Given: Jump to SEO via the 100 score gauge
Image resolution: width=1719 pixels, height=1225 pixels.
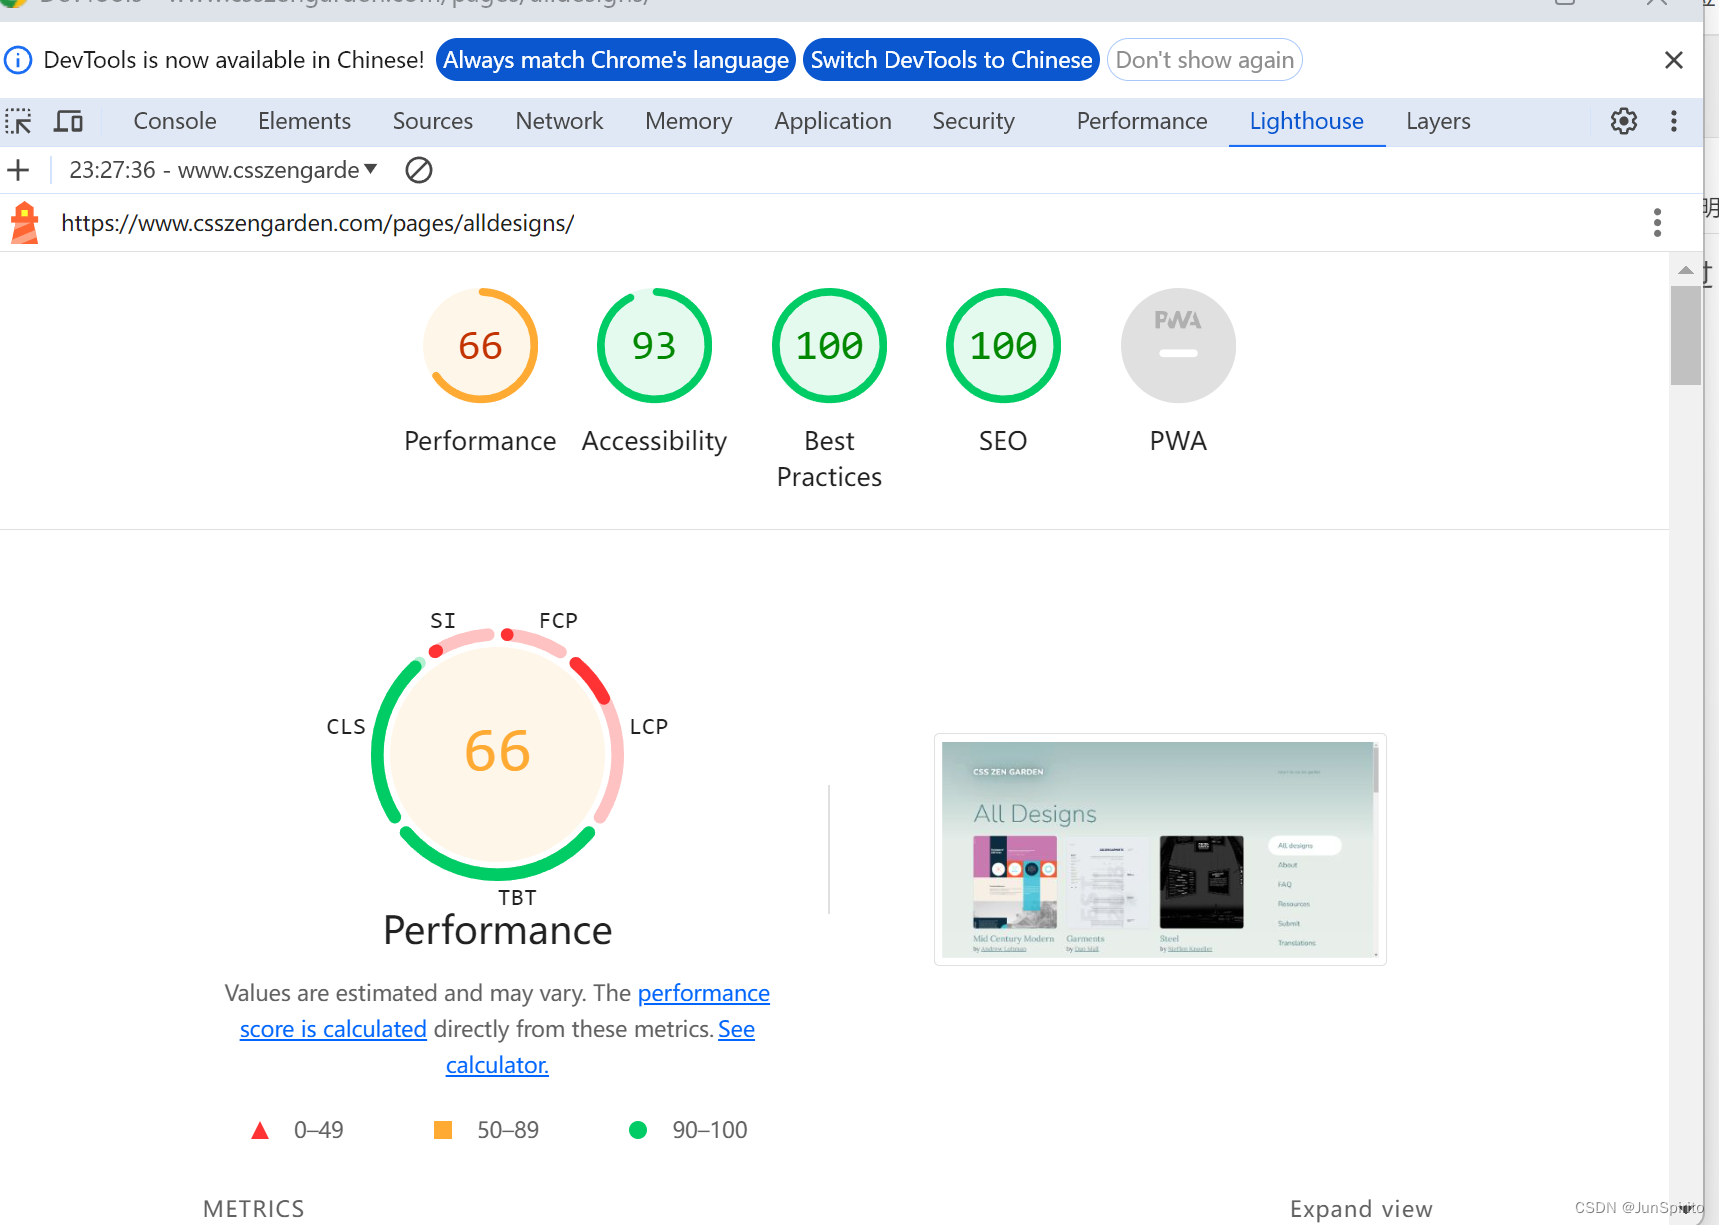Looking at the screenshot, I should tap(1003, 346).
